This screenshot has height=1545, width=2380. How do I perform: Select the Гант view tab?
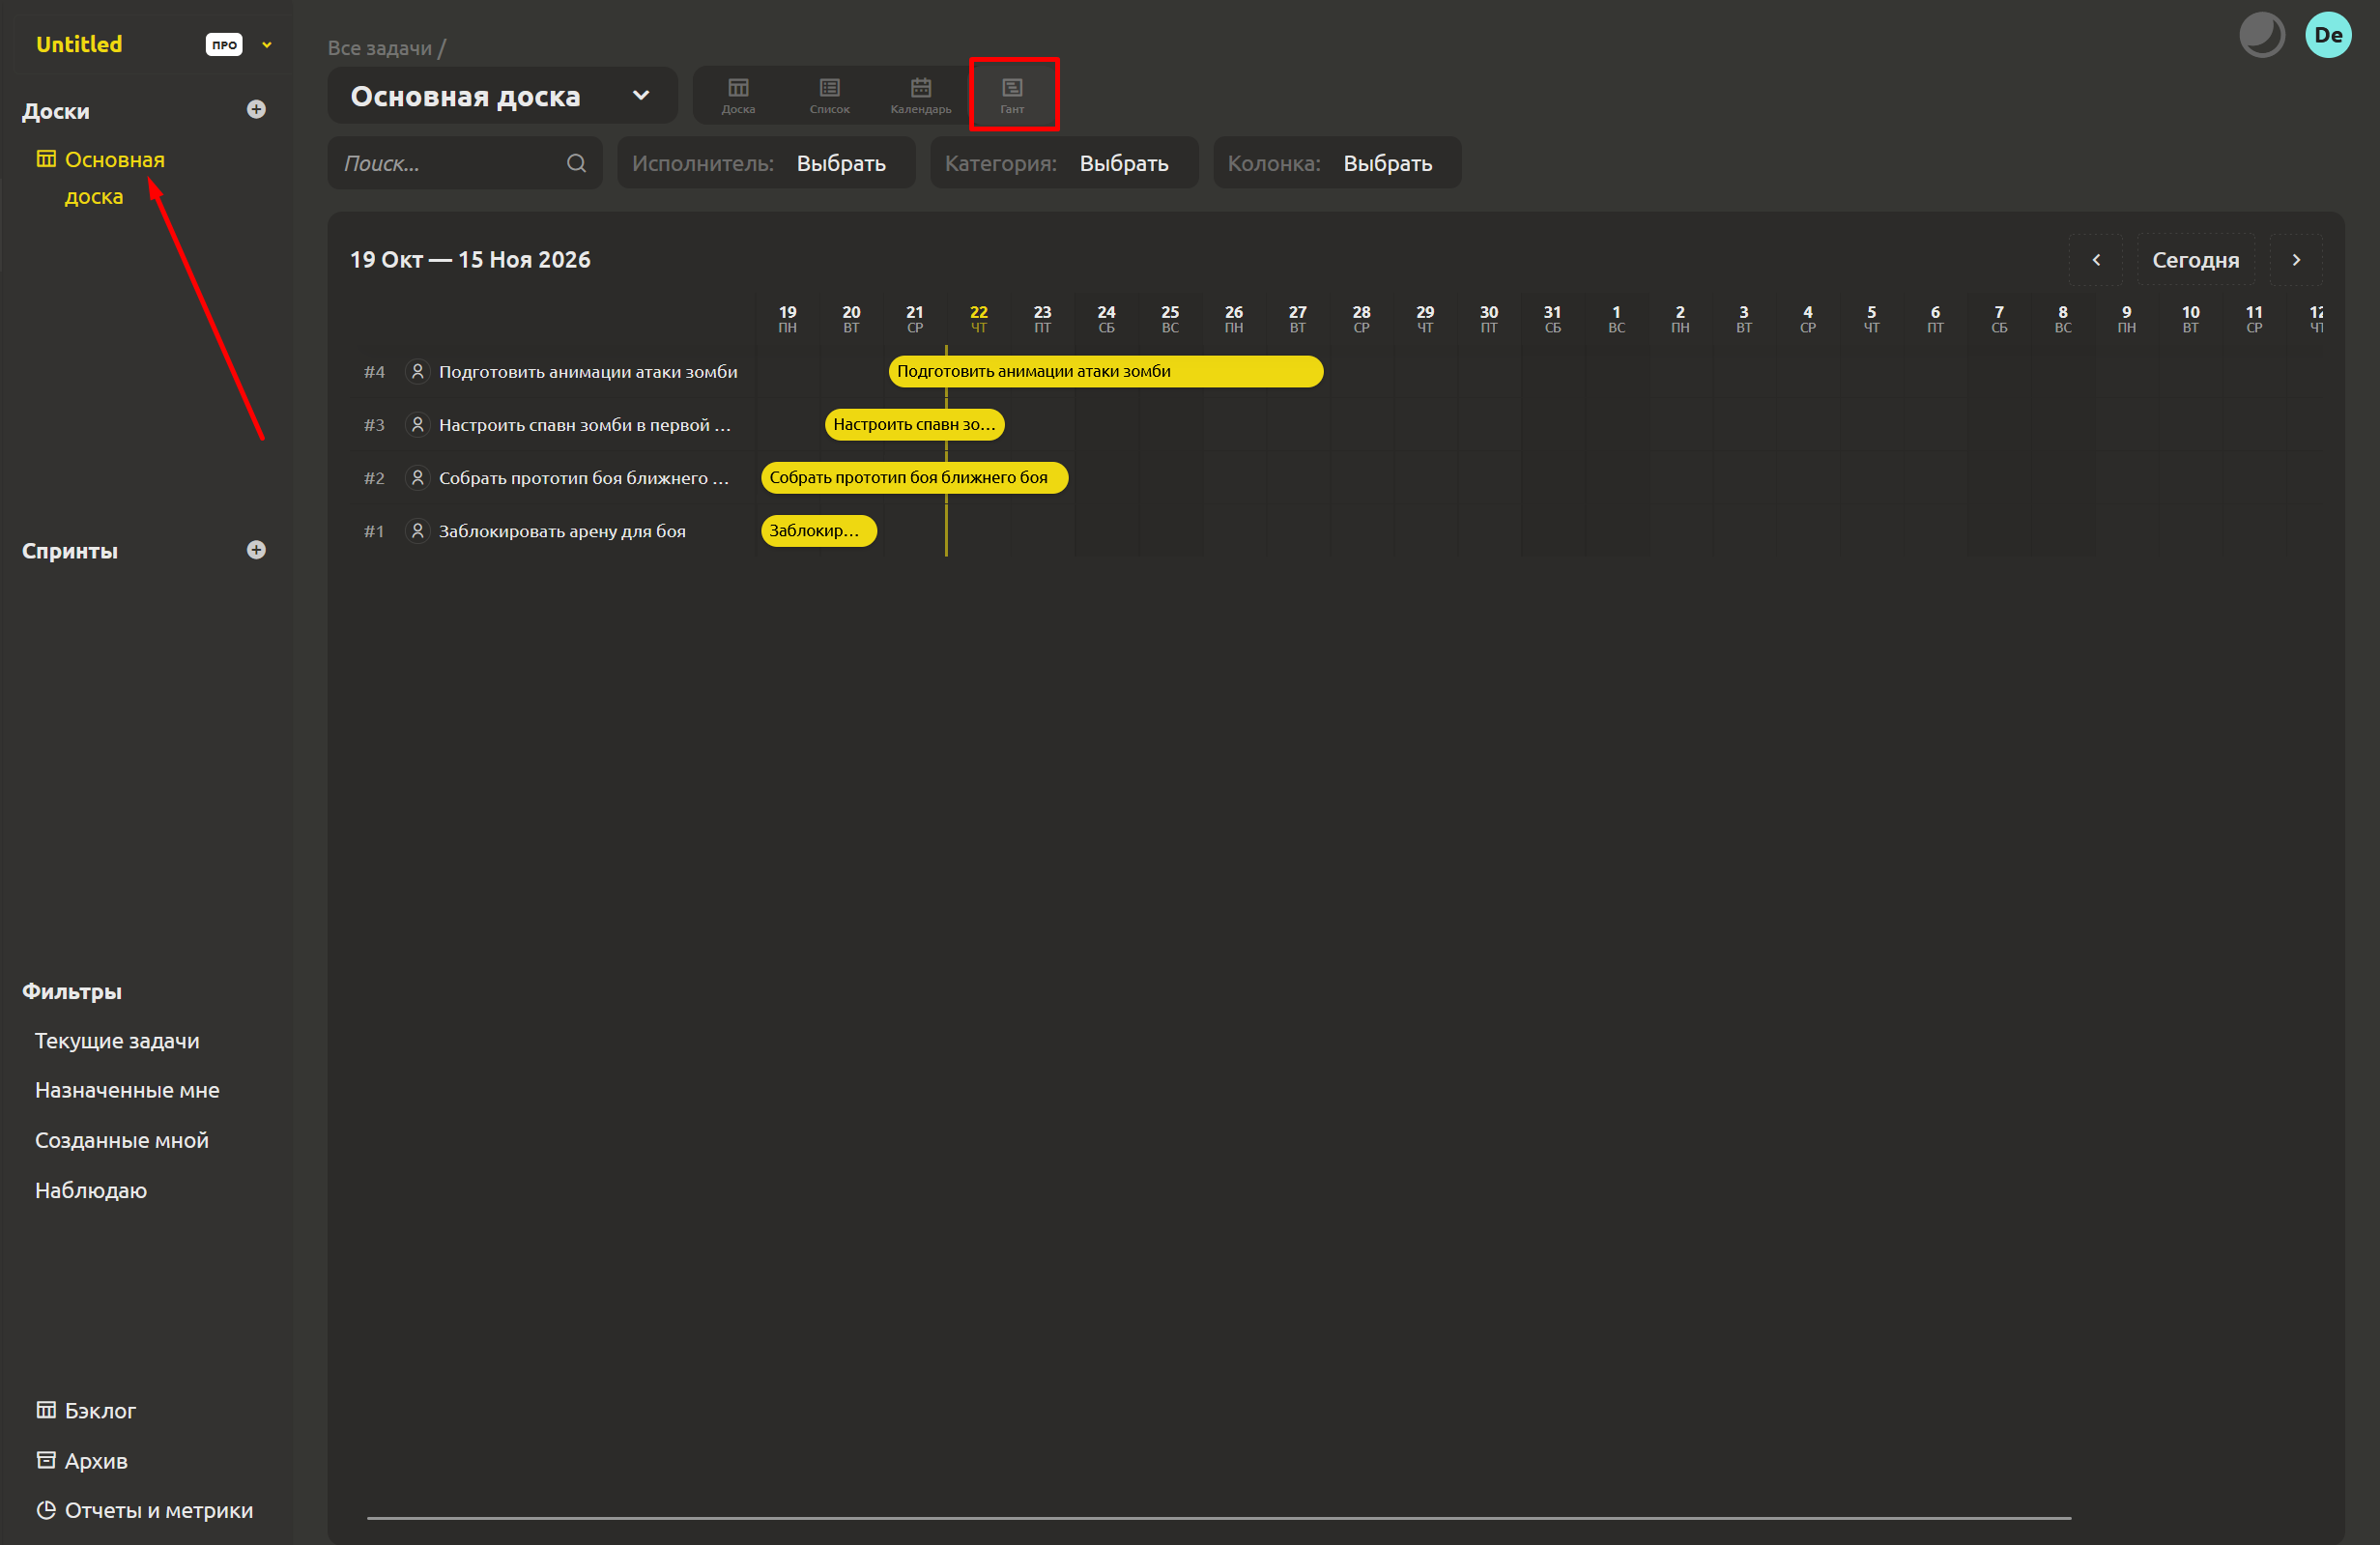click(x=1012, y=96)
